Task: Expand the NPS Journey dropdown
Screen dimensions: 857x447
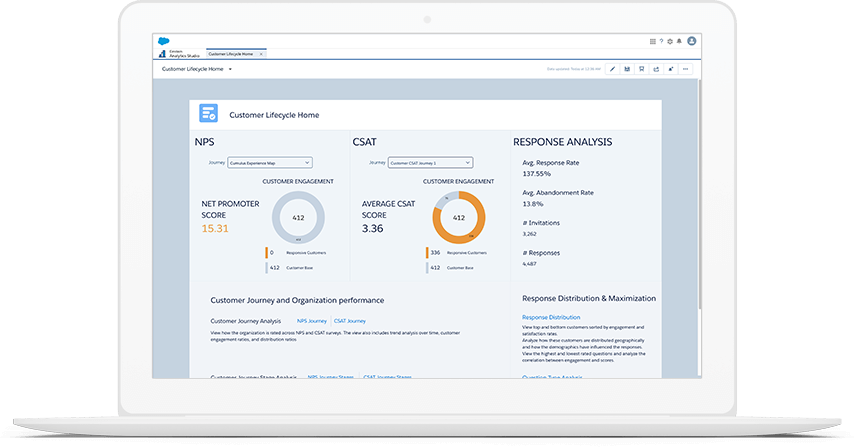Action: pos(270,162)
